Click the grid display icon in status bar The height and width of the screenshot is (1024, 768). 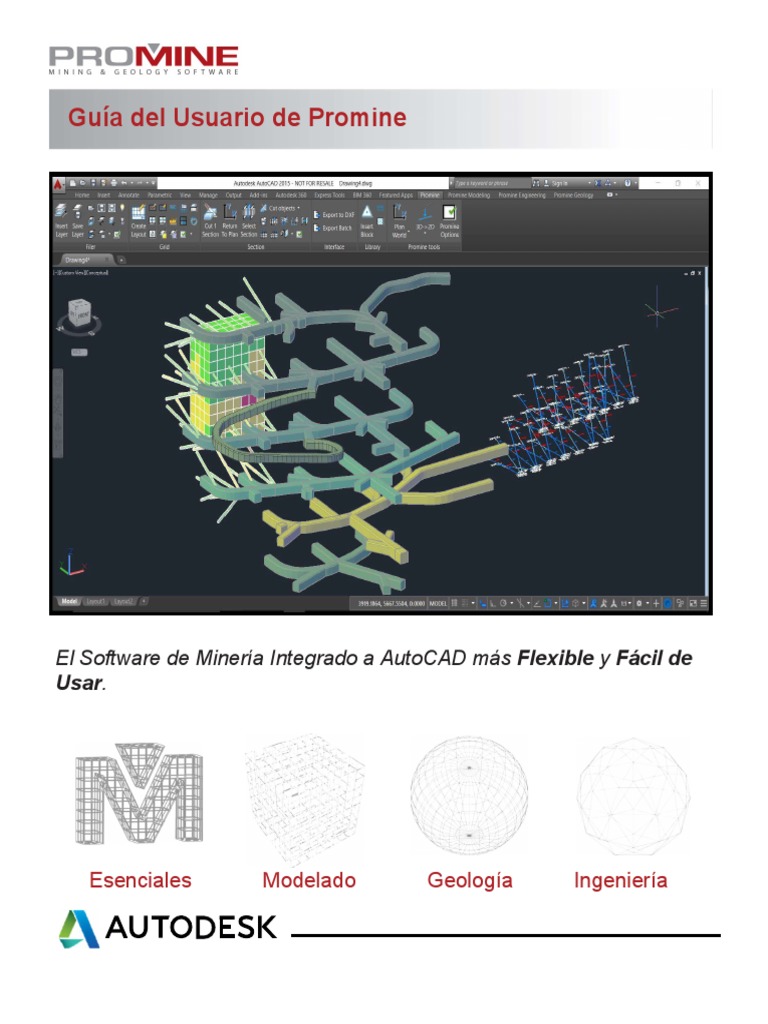(x=455, y=603)
